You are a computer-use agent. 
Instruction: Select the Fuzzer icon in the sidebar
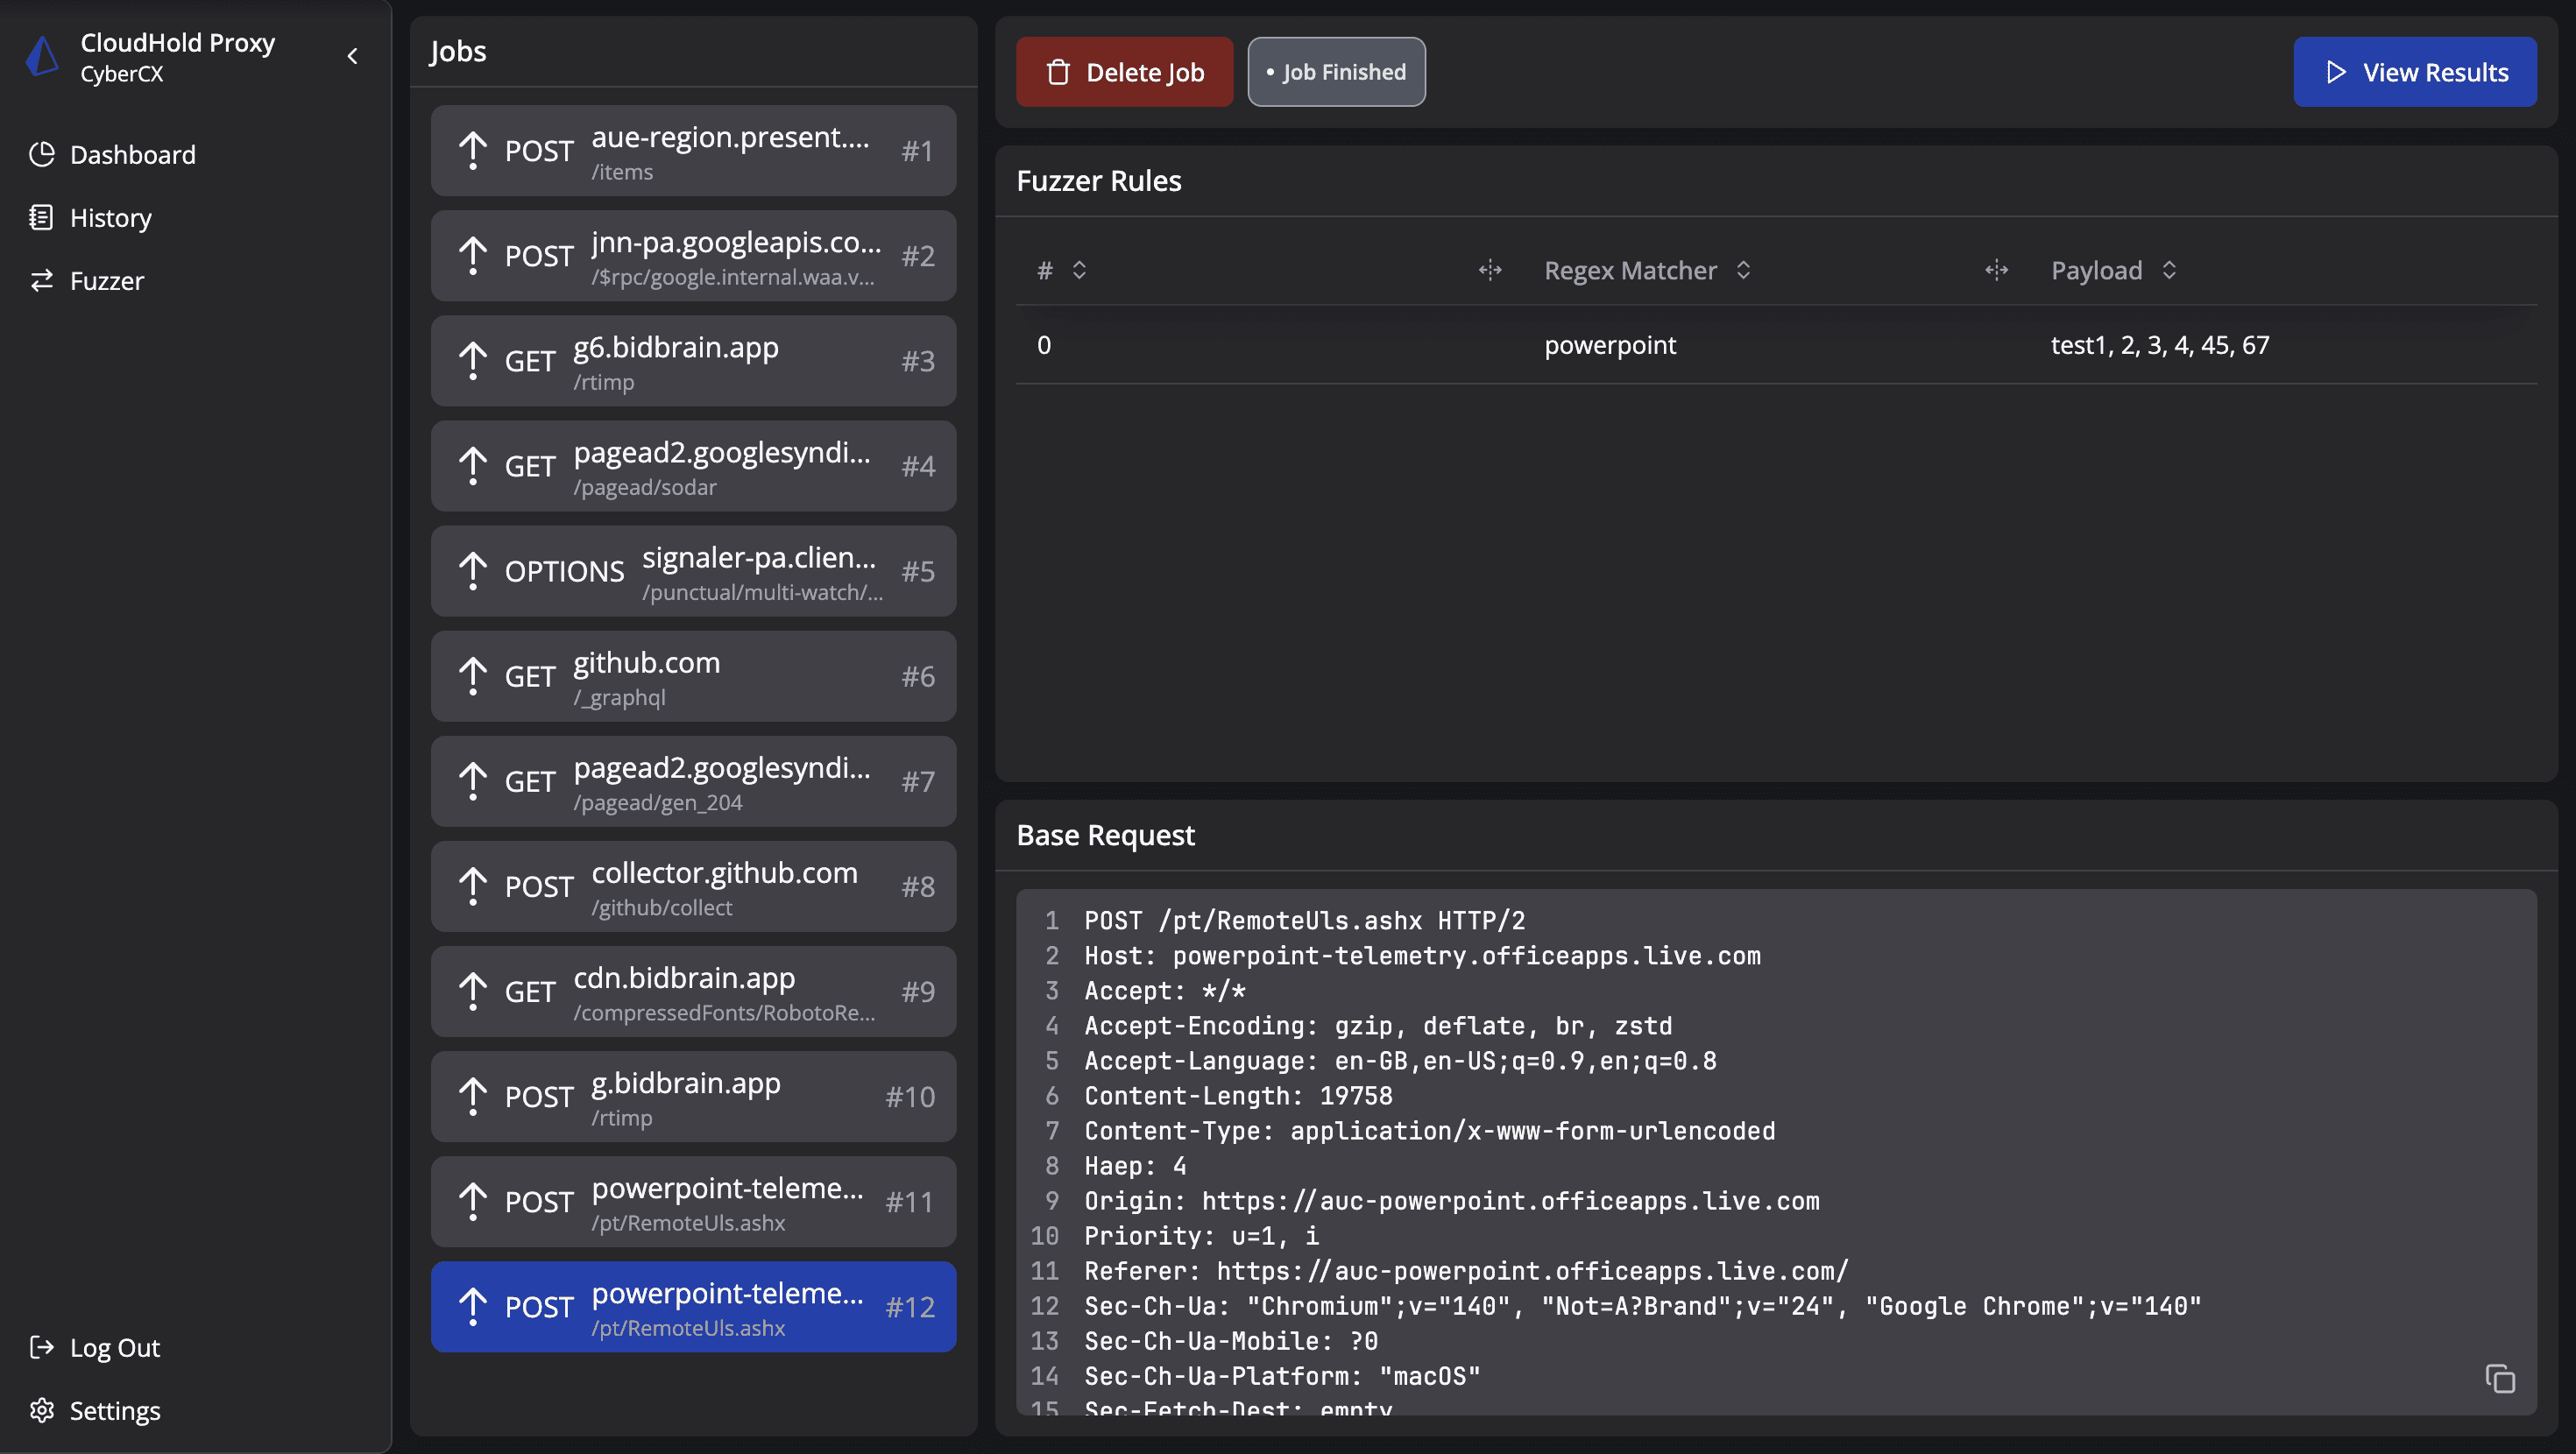coord(42,281)
